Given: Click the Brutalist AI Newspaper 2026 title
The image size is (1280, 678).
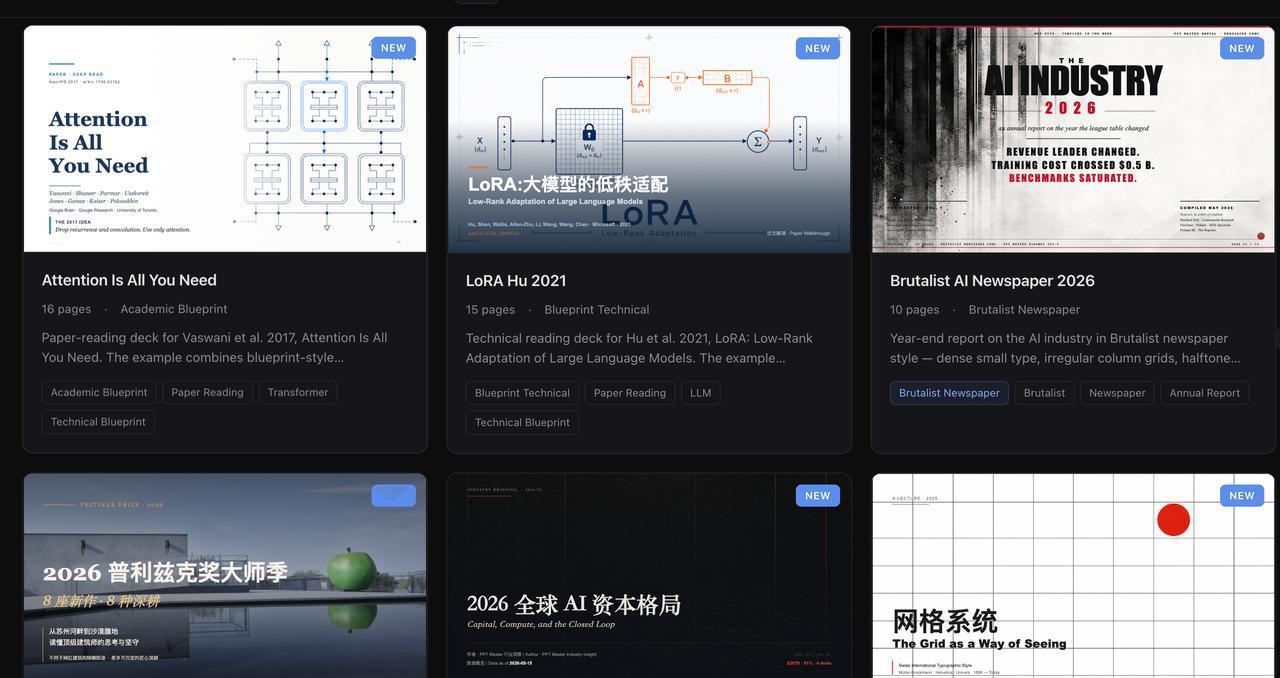Looking at the screenshot, I should tap(992, 280).
